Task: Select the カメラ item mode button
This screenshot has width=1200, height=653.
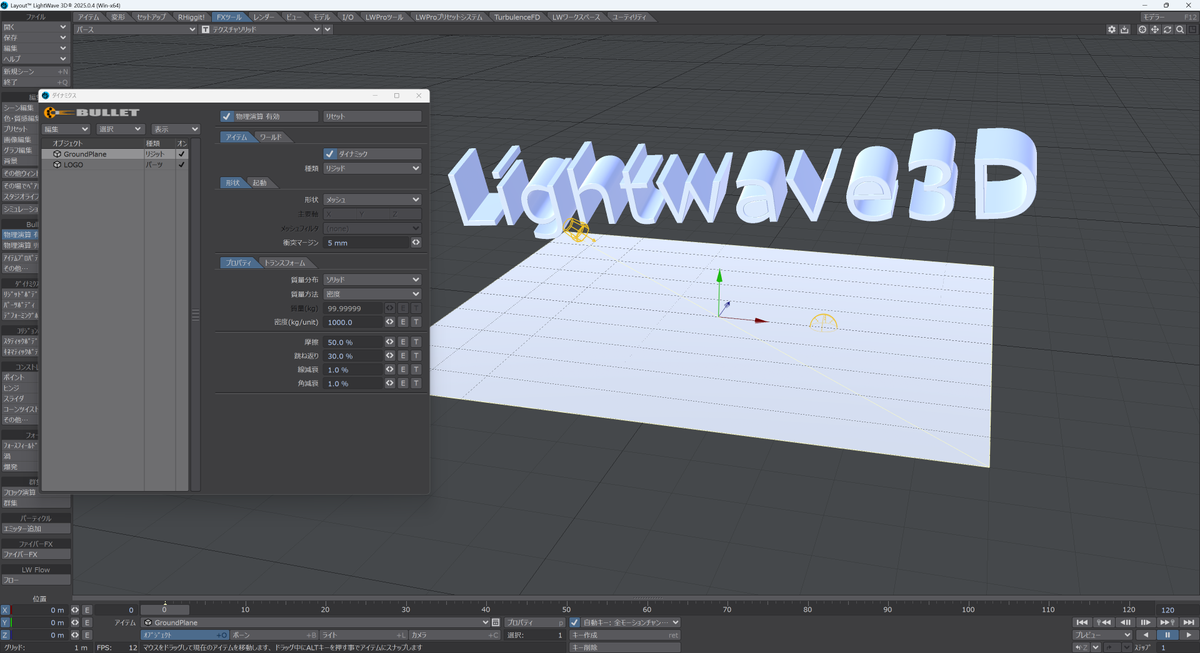Action: (454, 635)
